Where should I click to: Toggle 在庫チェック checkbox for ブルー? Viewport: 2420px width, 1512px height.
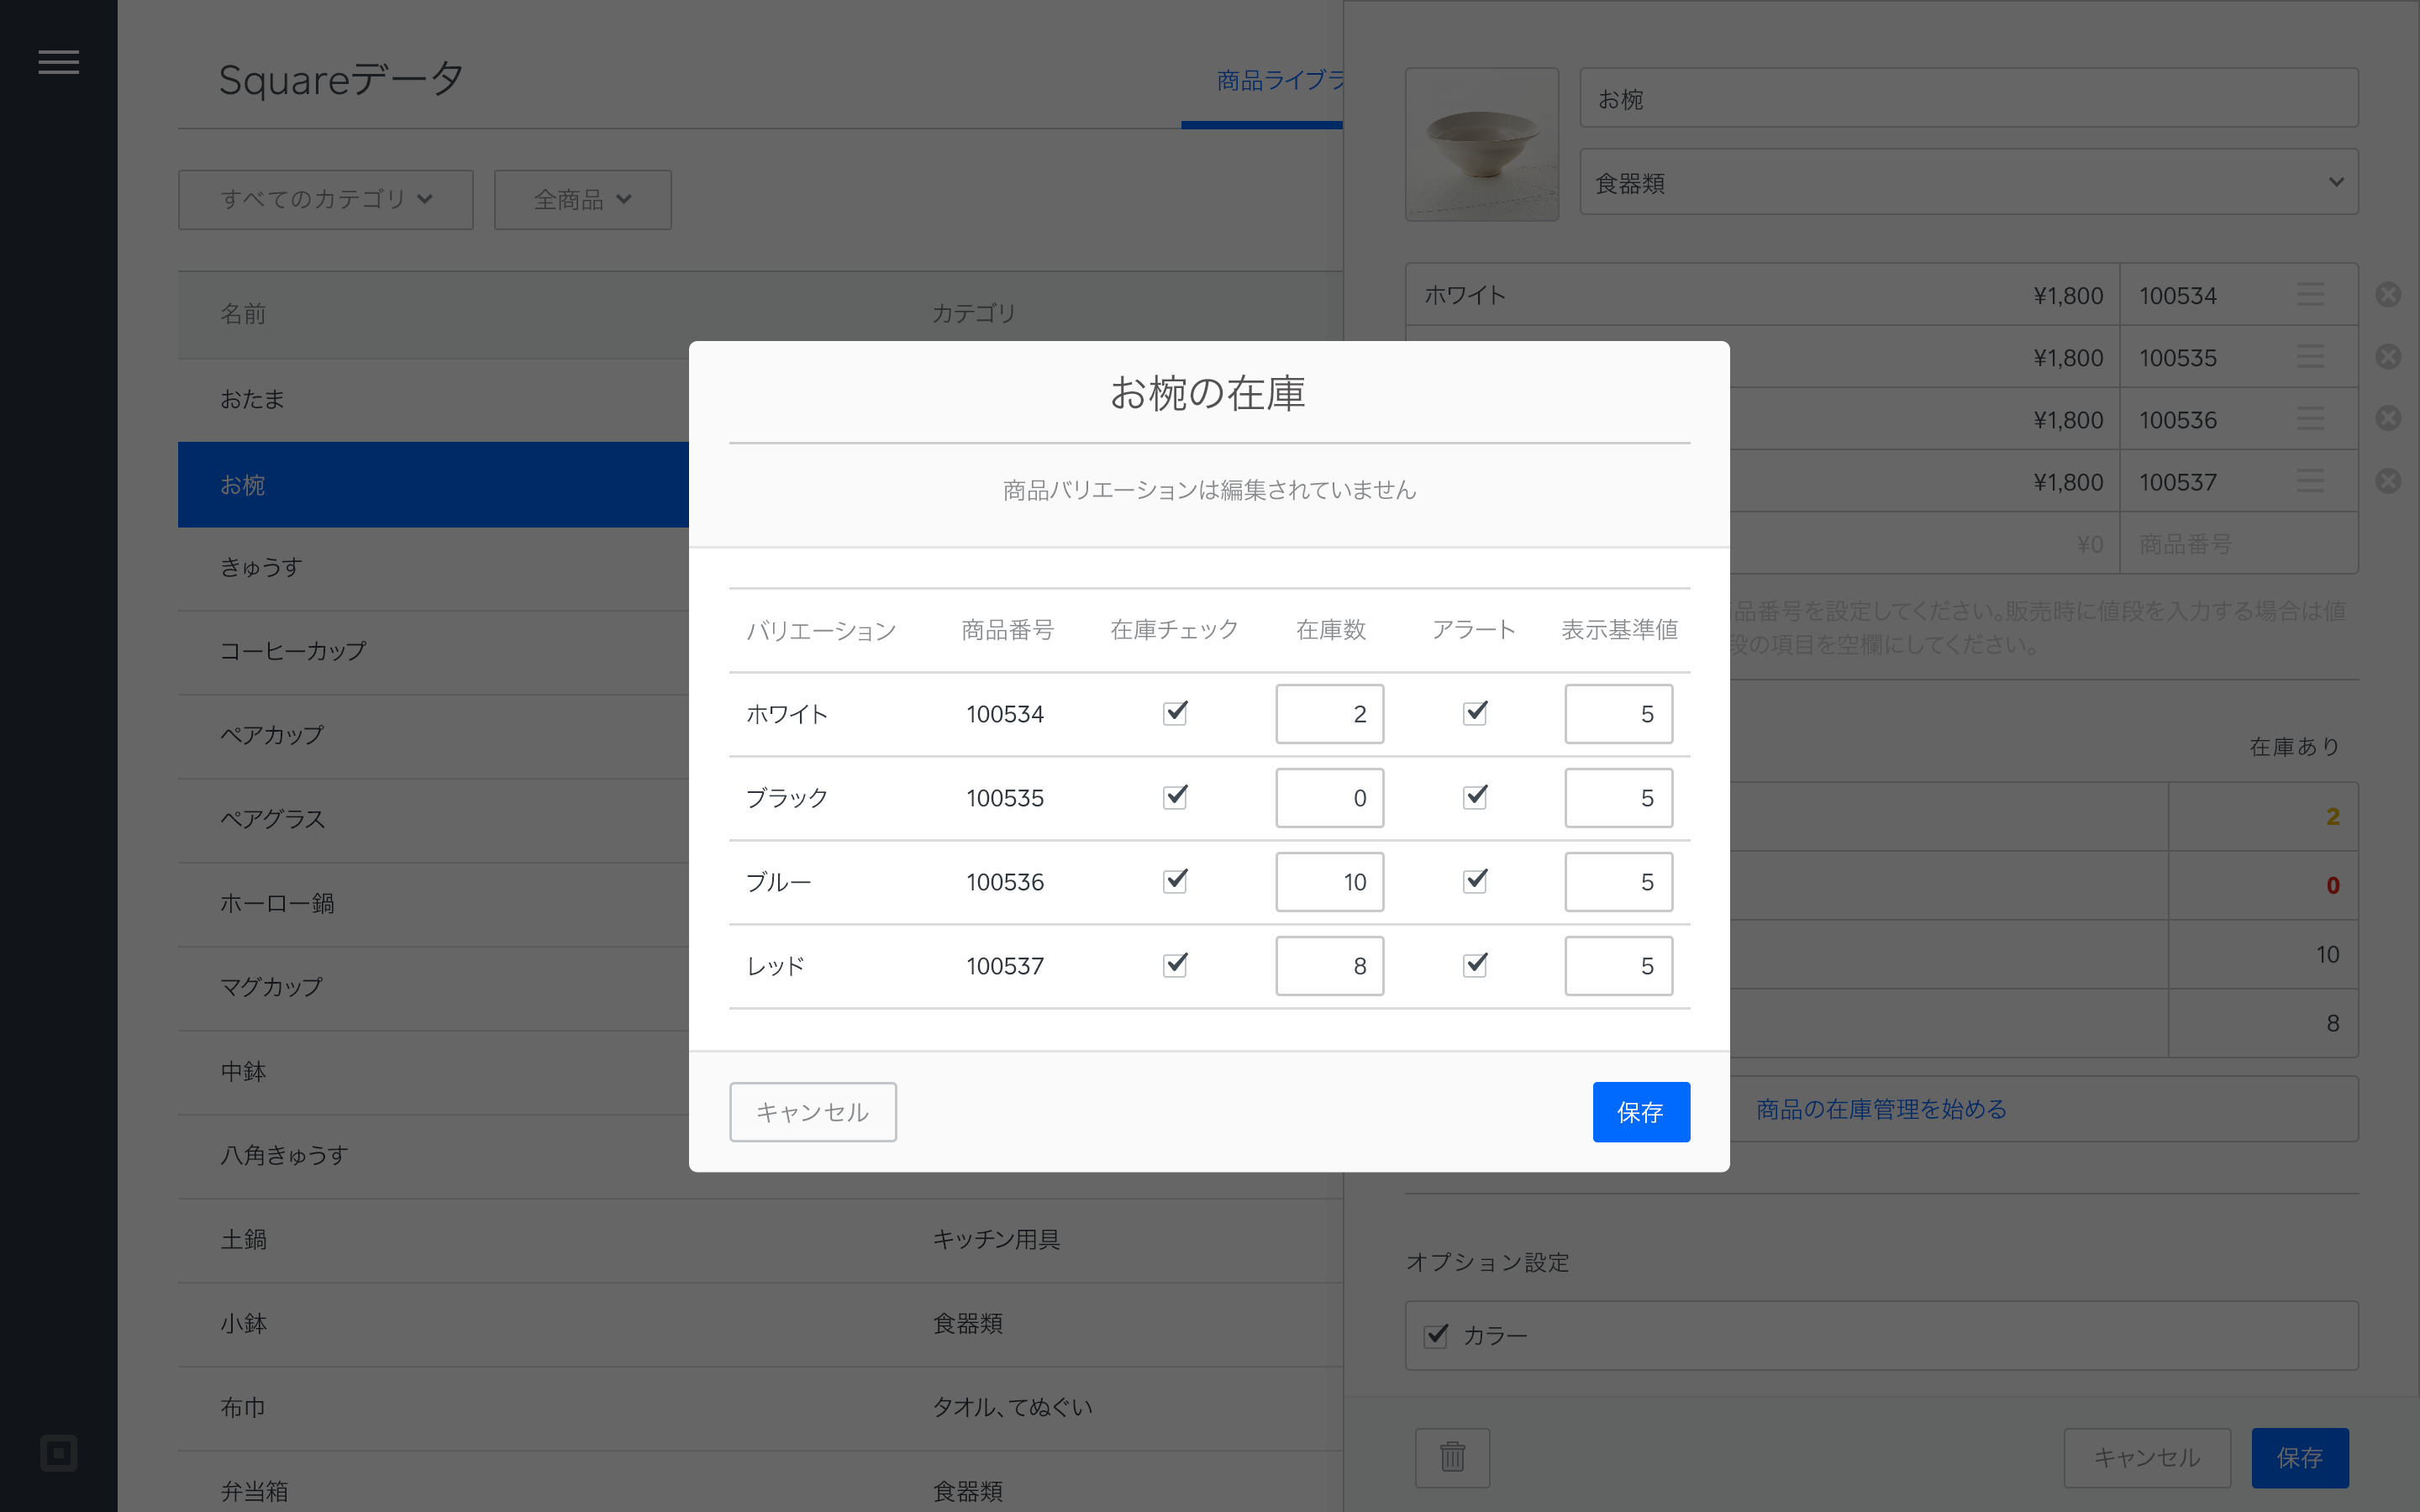1175,881
